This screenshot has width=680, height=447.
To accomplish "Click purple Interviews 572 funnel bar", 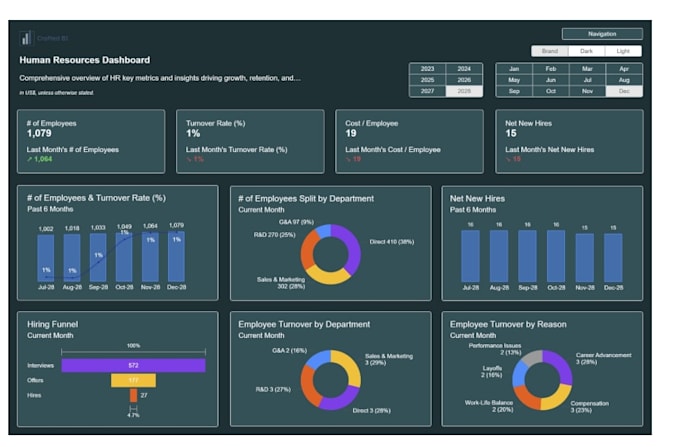I will (x=134, y=365).
